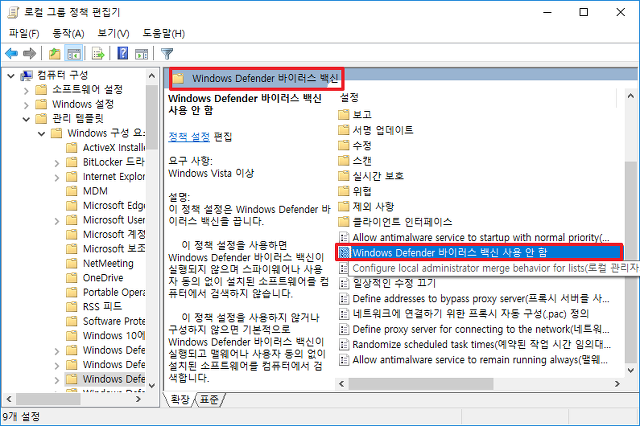The width and height of the screenshot is (640, 426).
Task: Click settings list scroll-up arrow
Action: (x=631, y=96)
